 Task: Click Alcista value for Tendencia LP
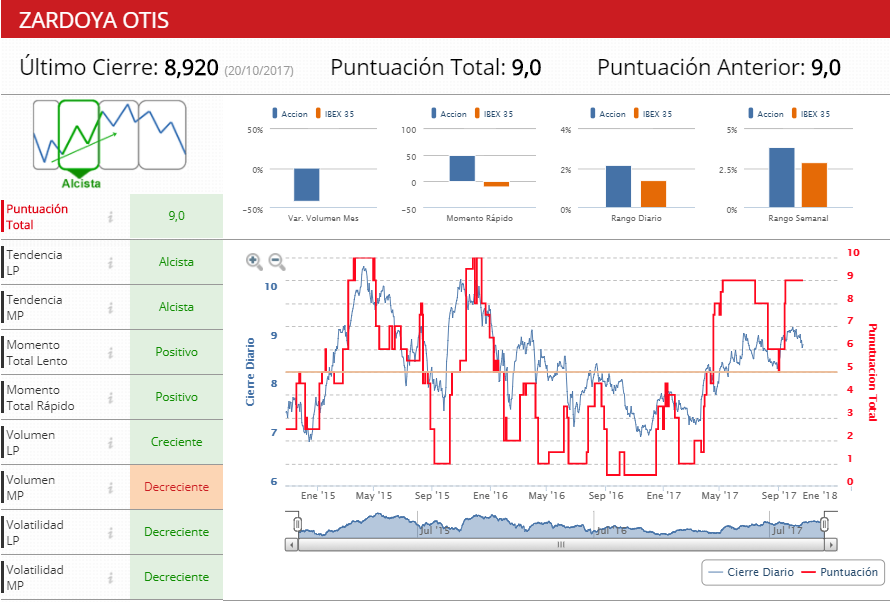(176, 262)
